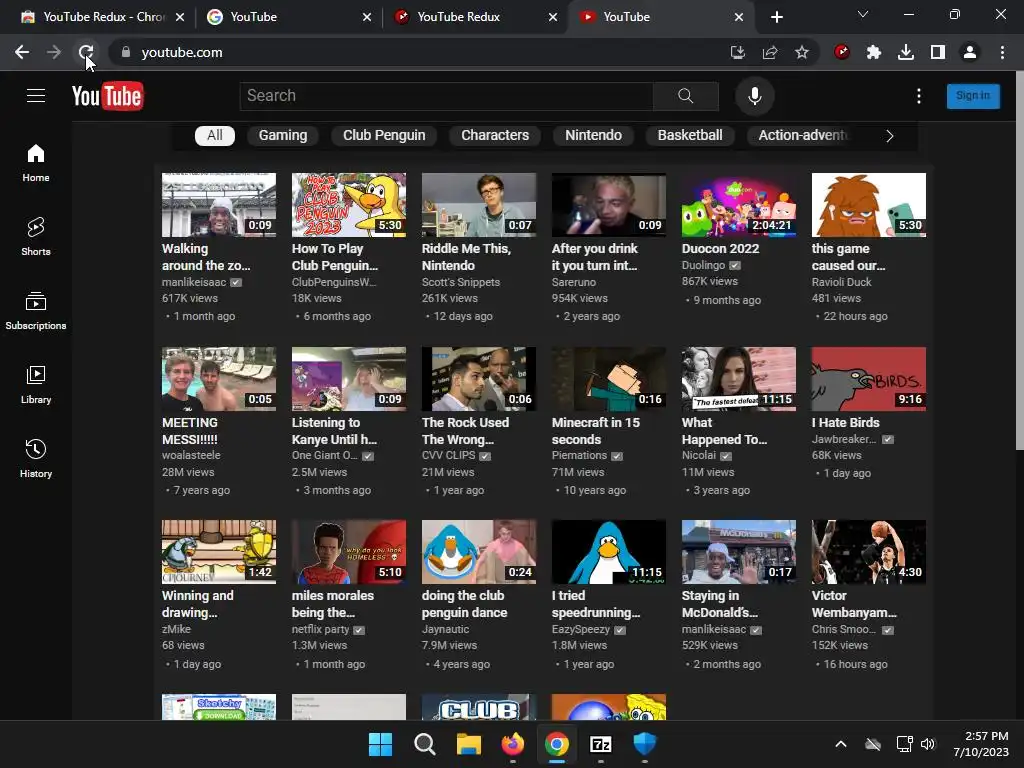Start voice search with microphone

point(754,96)
